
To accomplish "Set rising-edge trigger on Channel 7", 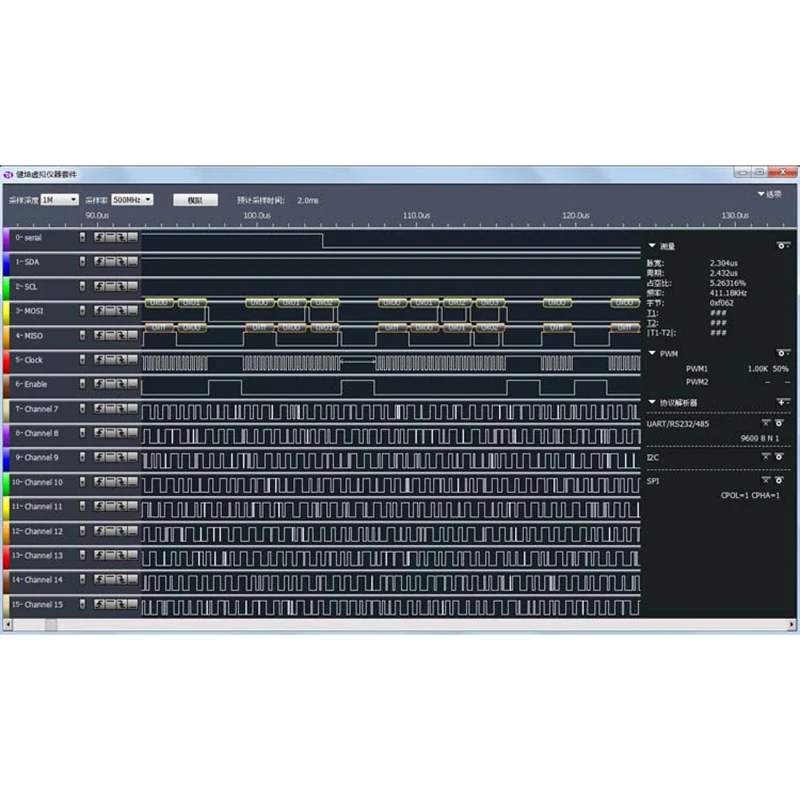I will [x=99, y=409].
